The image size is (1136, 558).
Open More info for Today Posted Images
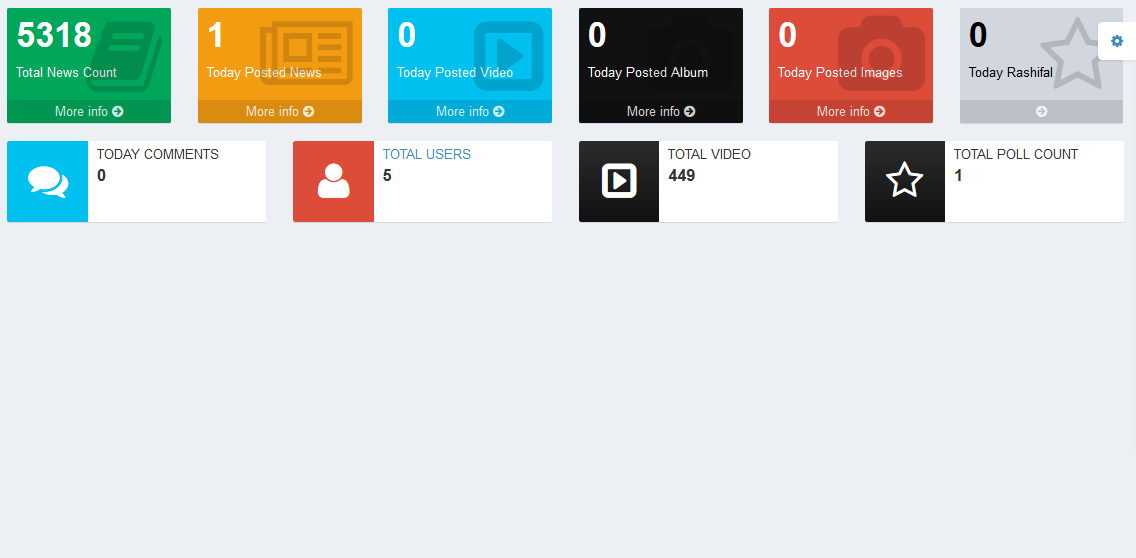[x=851, y=112]
